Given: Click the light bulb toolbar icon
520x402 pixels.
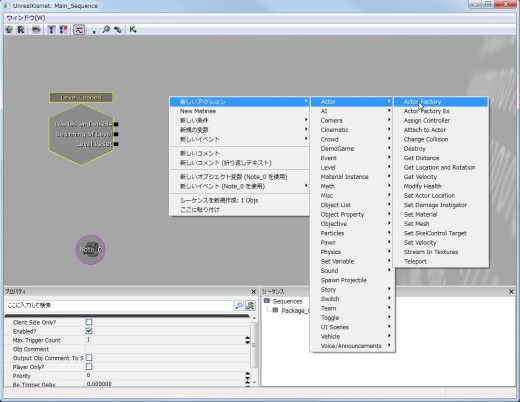Looking at the screenshot, I should click(x=94, y=30).
